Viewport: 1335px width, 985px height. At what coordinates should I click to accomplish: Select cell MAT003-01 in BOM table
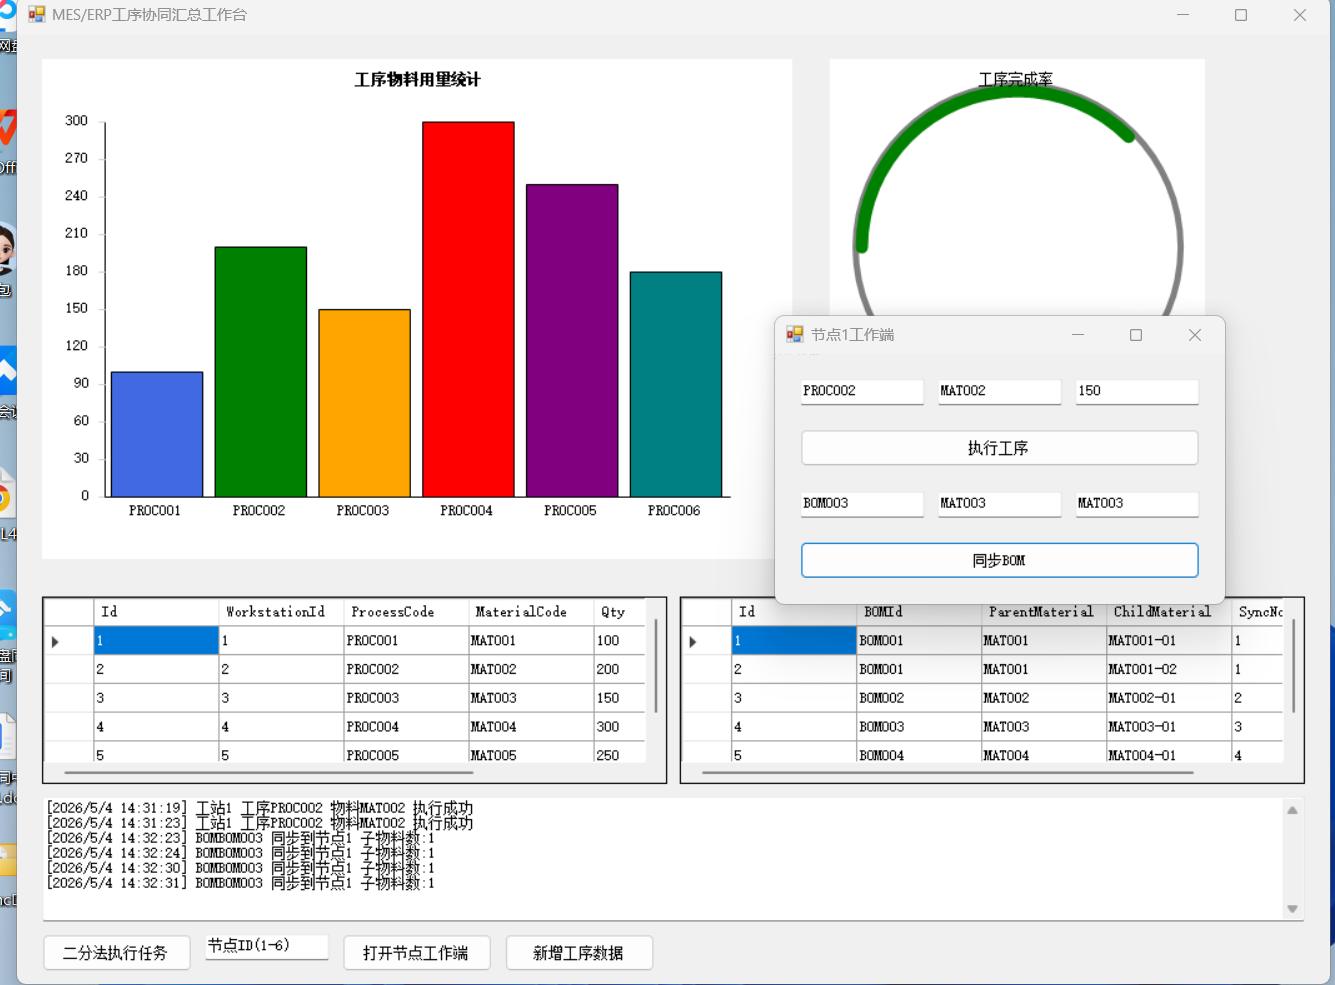pos(1169,727)
